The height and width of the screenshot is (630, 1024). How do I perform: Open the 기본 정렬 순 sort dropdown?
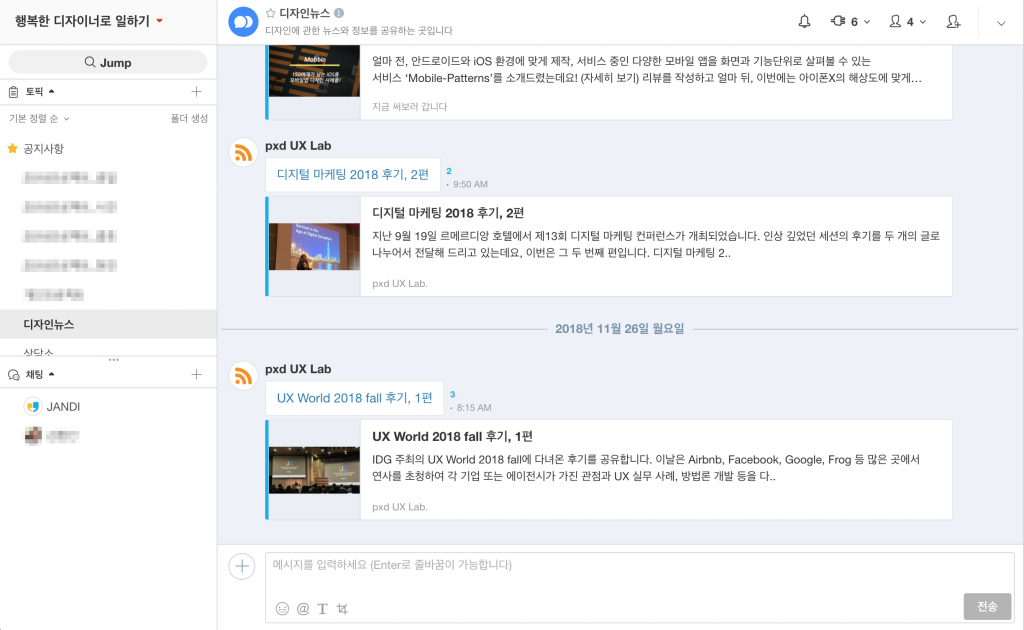pyautogui.click(x=39, y=118)
